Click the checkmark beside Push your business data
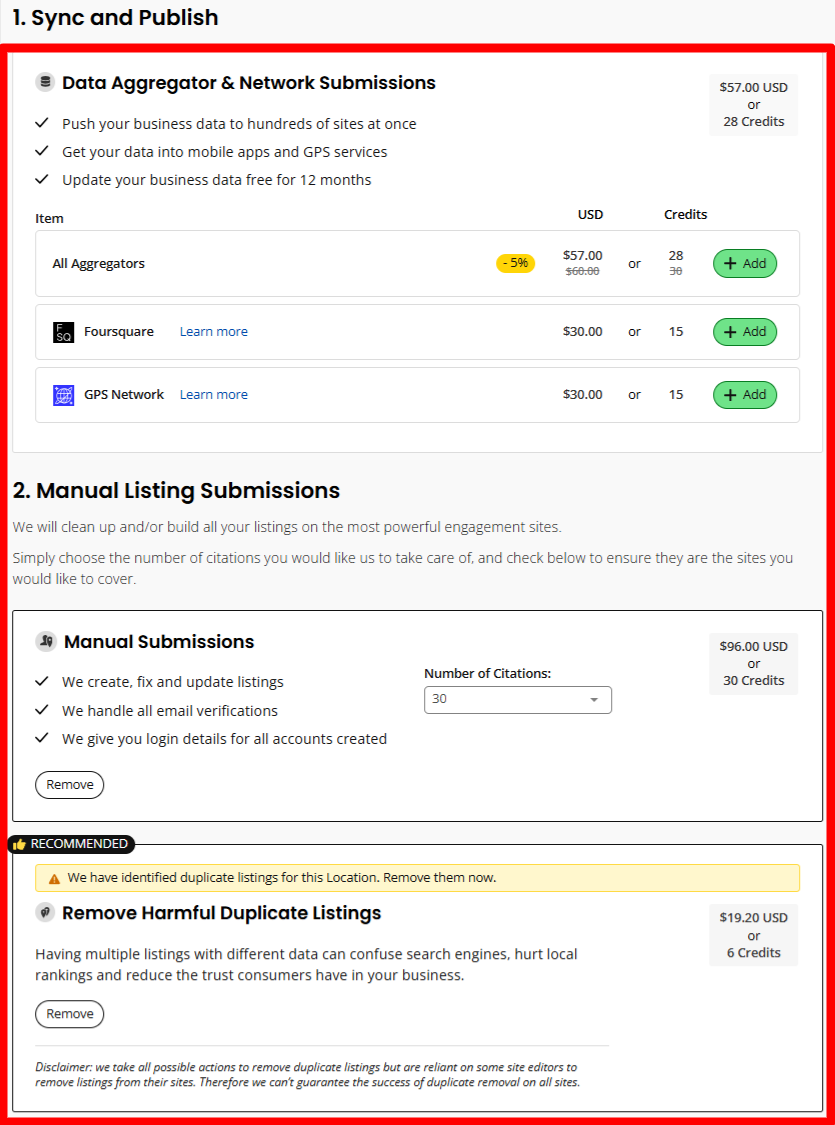835x1125 pixels. coord(41,124)
